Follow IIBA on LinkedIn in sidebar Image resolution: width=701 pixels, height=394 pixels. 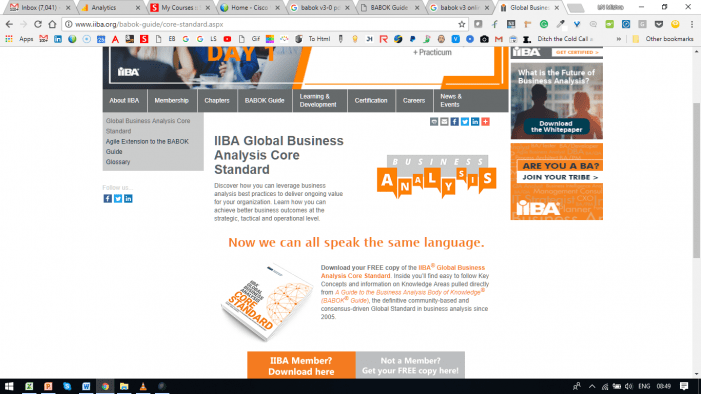coord(128,199)
